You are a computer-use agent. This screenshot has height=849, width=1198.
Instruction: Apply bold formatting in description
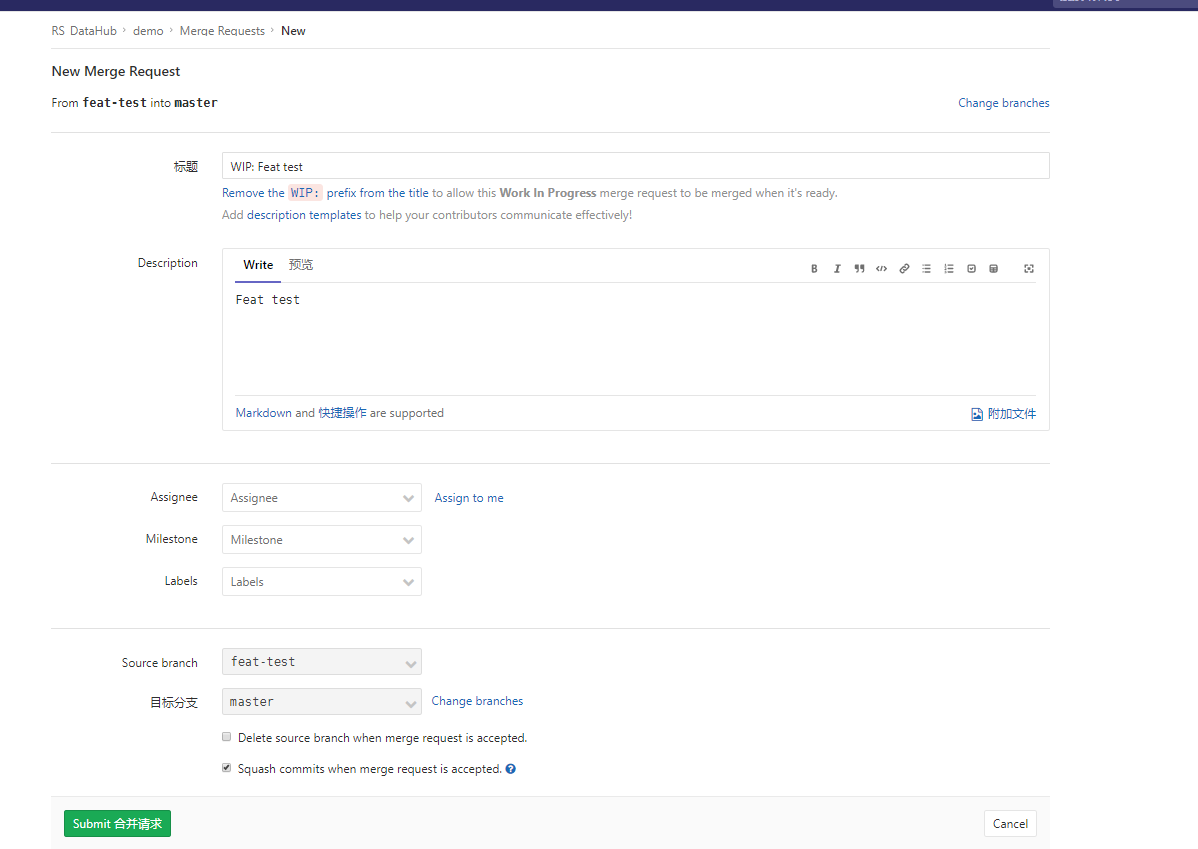[x=814, y=268]
